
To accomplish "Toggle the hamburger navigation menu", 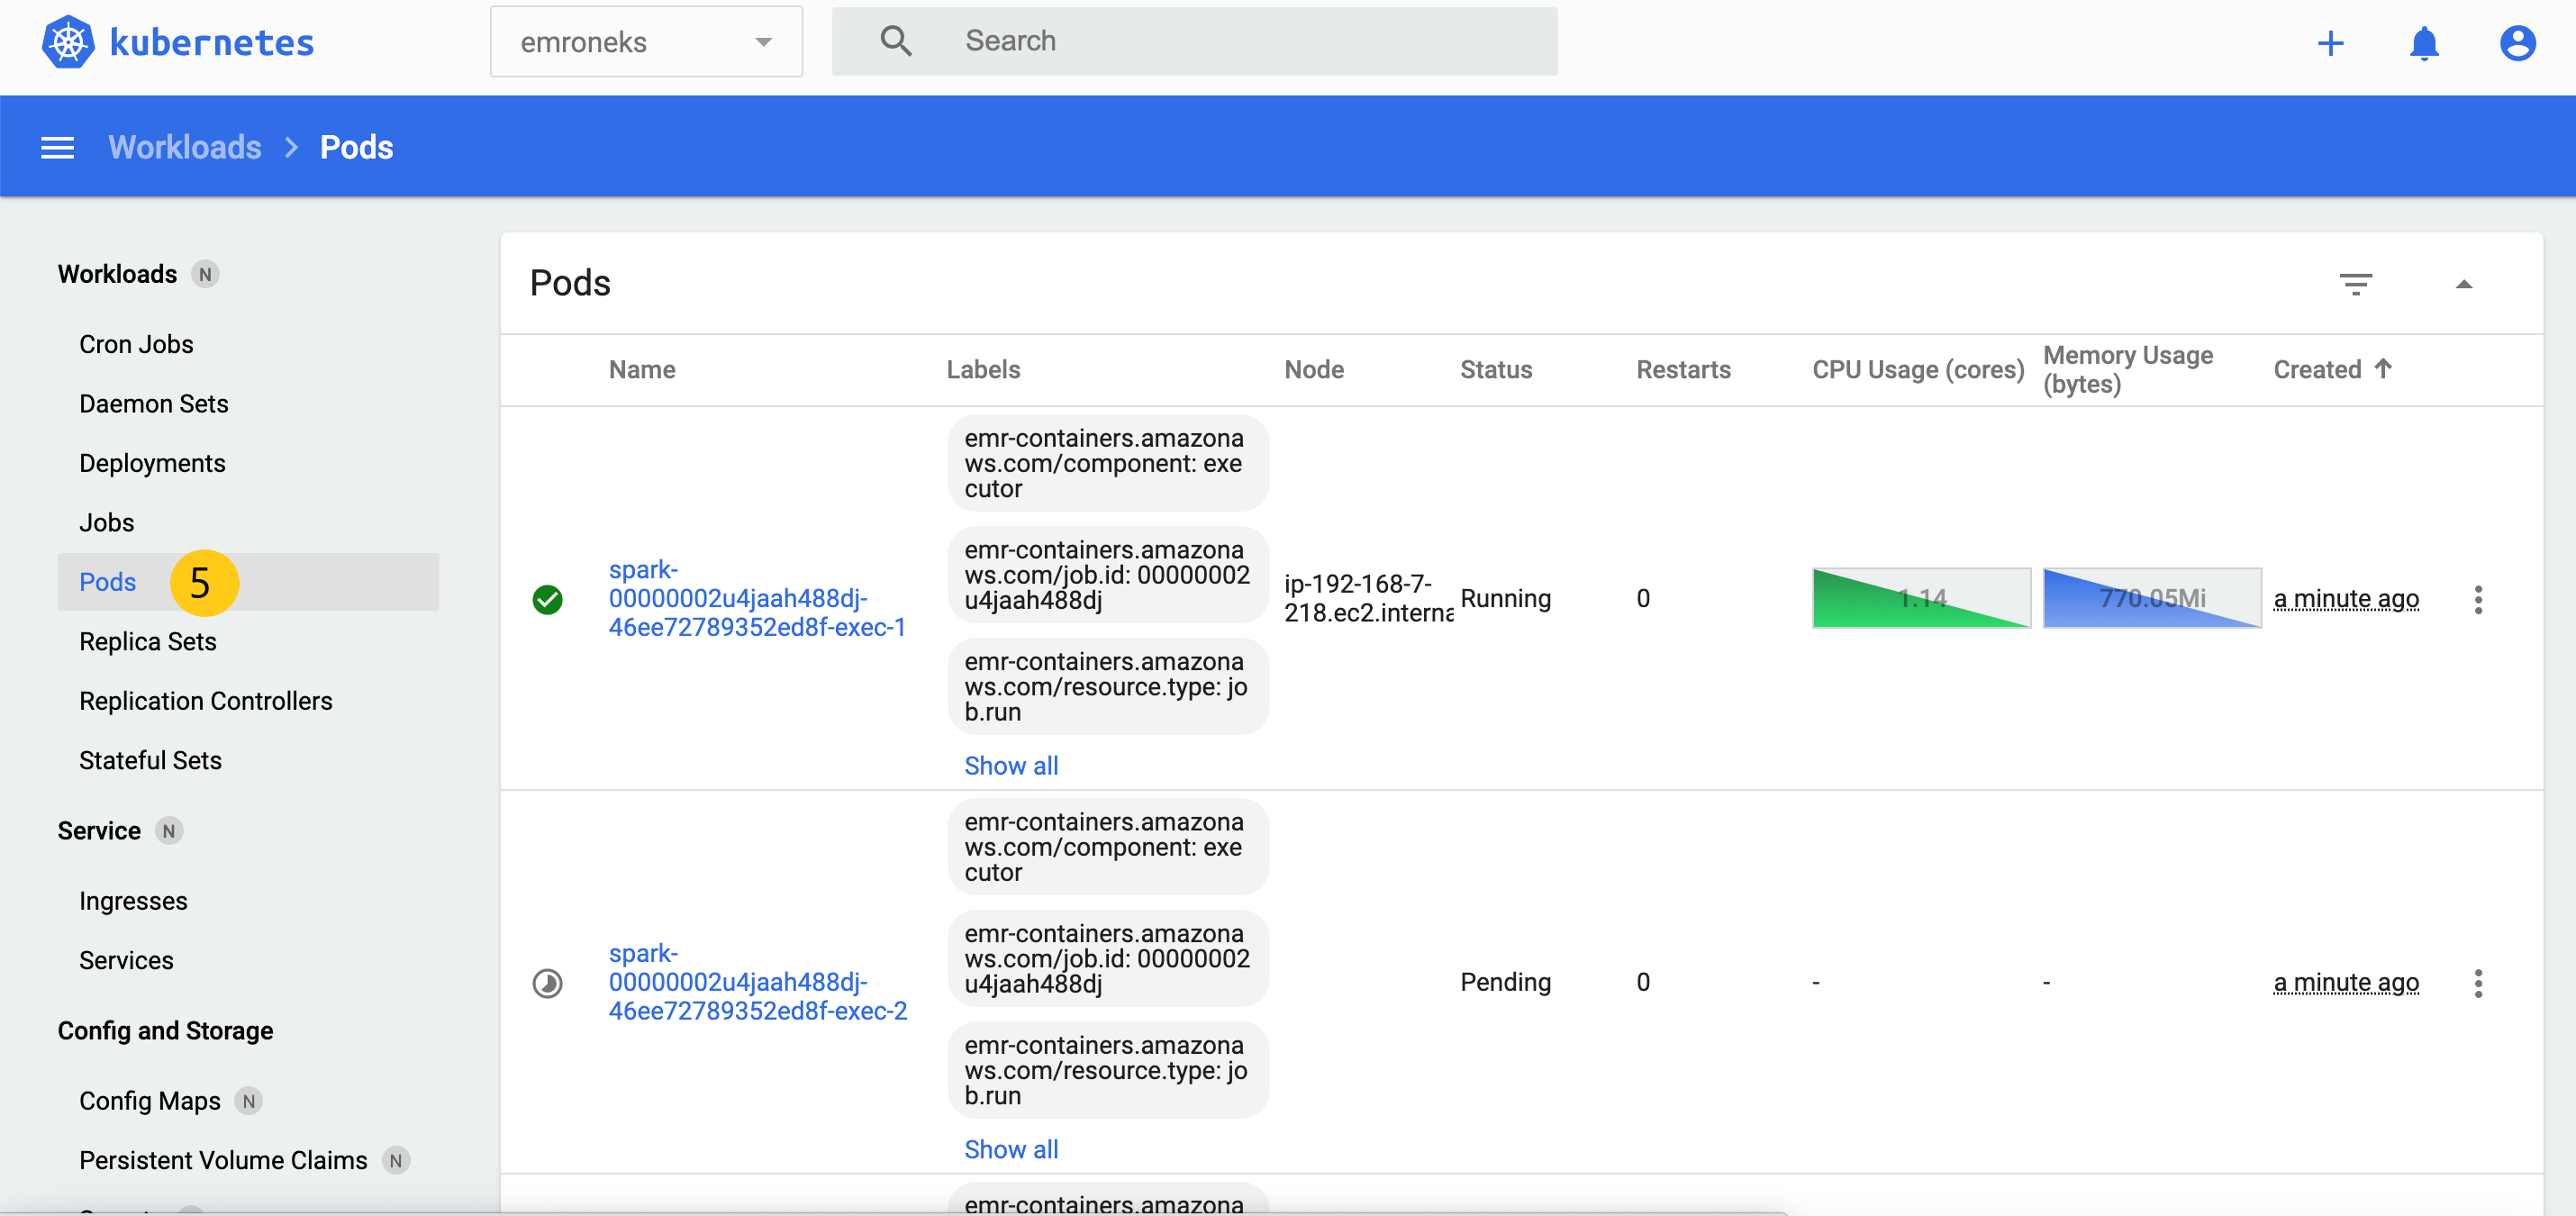I will pyautogui.click(x=57, y=147).
